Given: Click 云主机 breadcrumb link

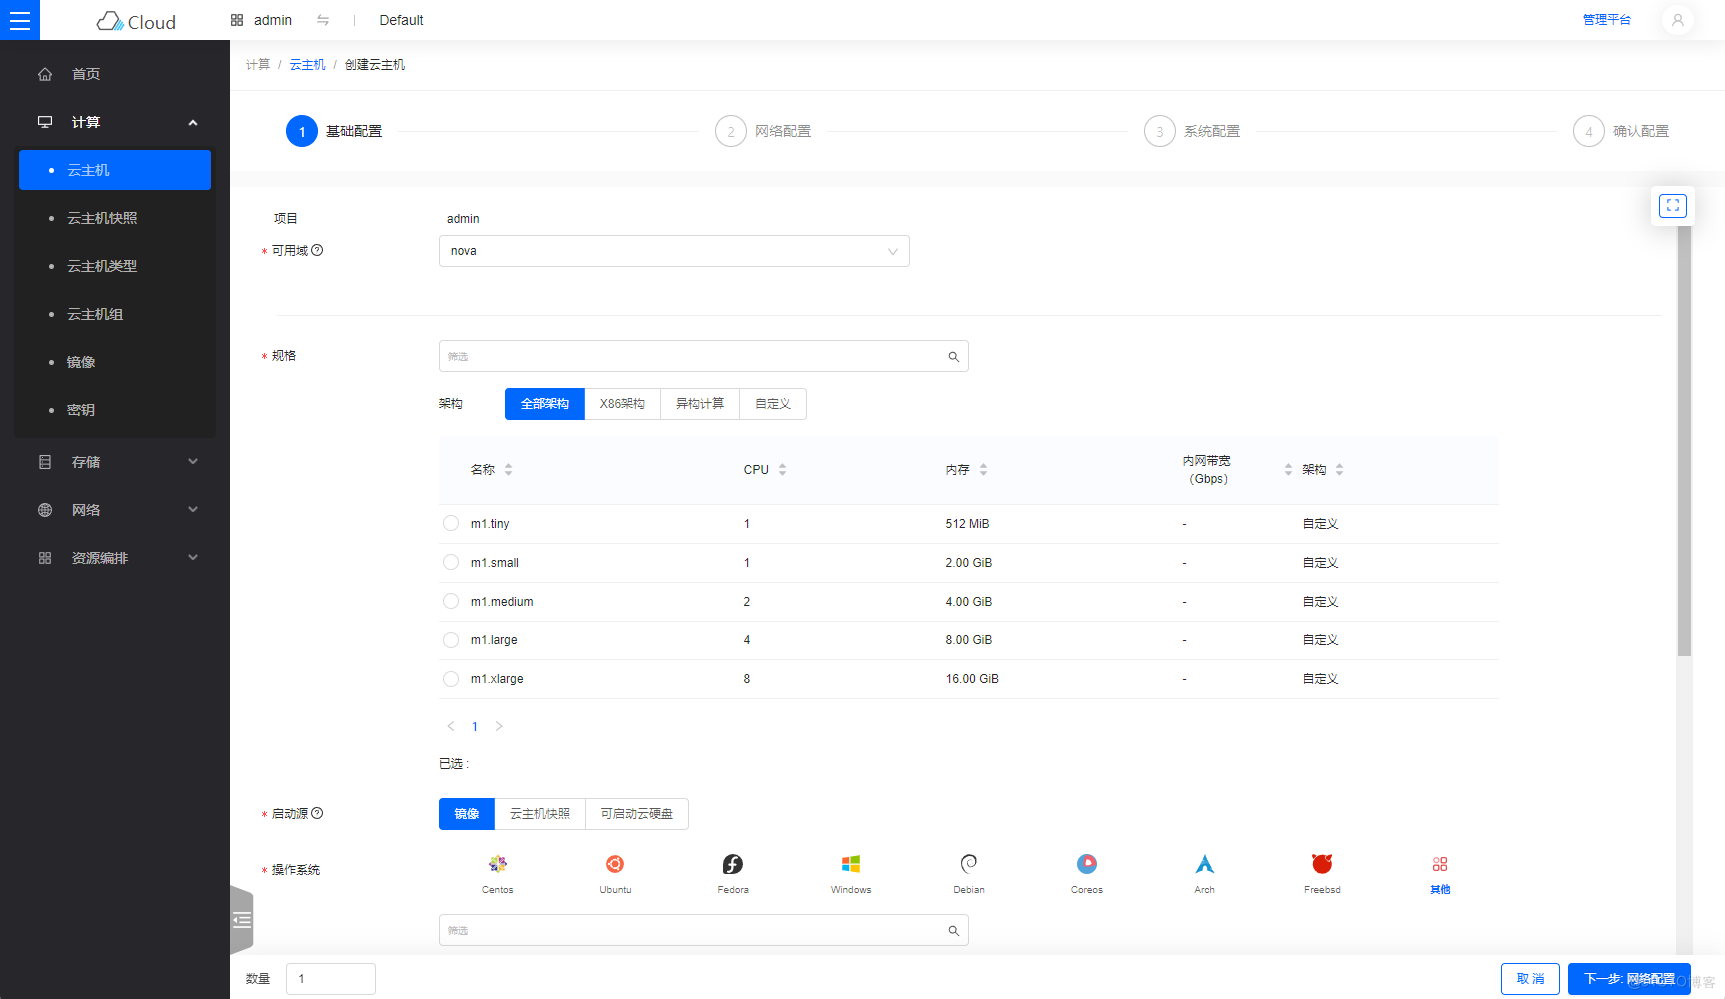Looking at the screenshot, I should click(307, 65).
